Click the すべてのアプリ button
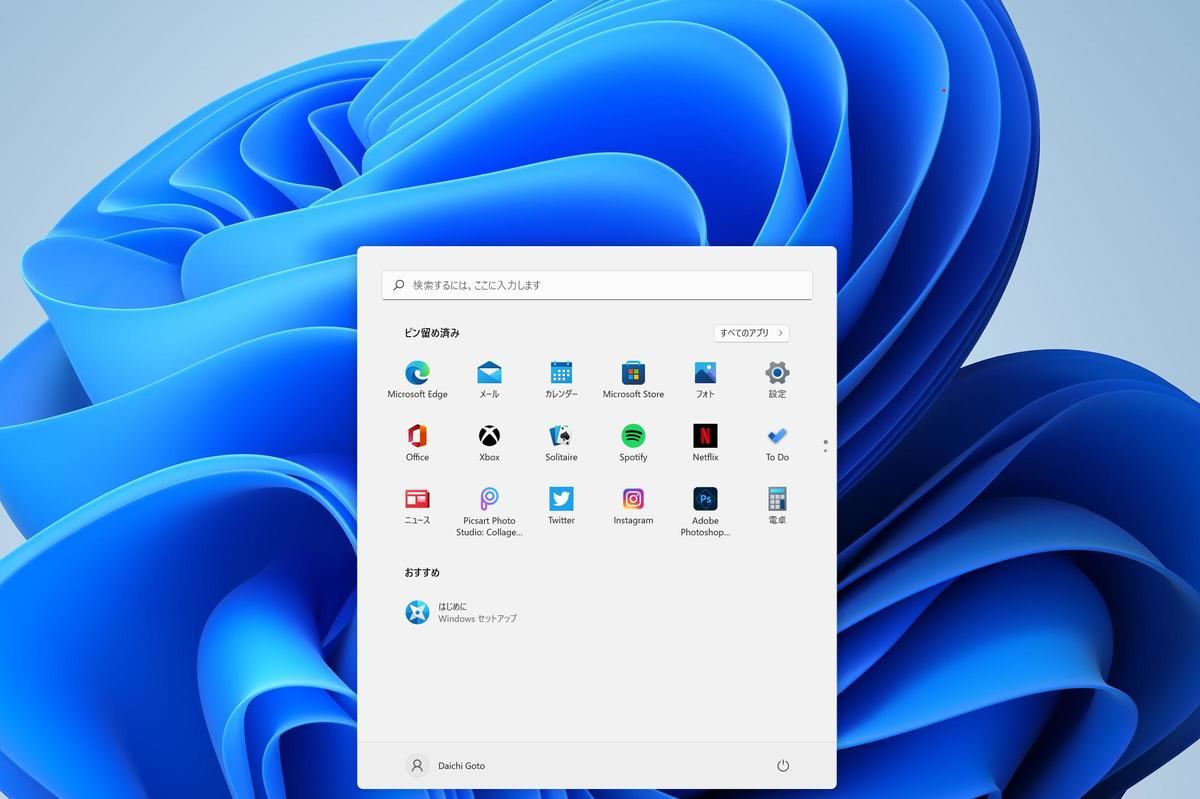The height and width of the screenshot is (799, 1200). click(751, 333)
